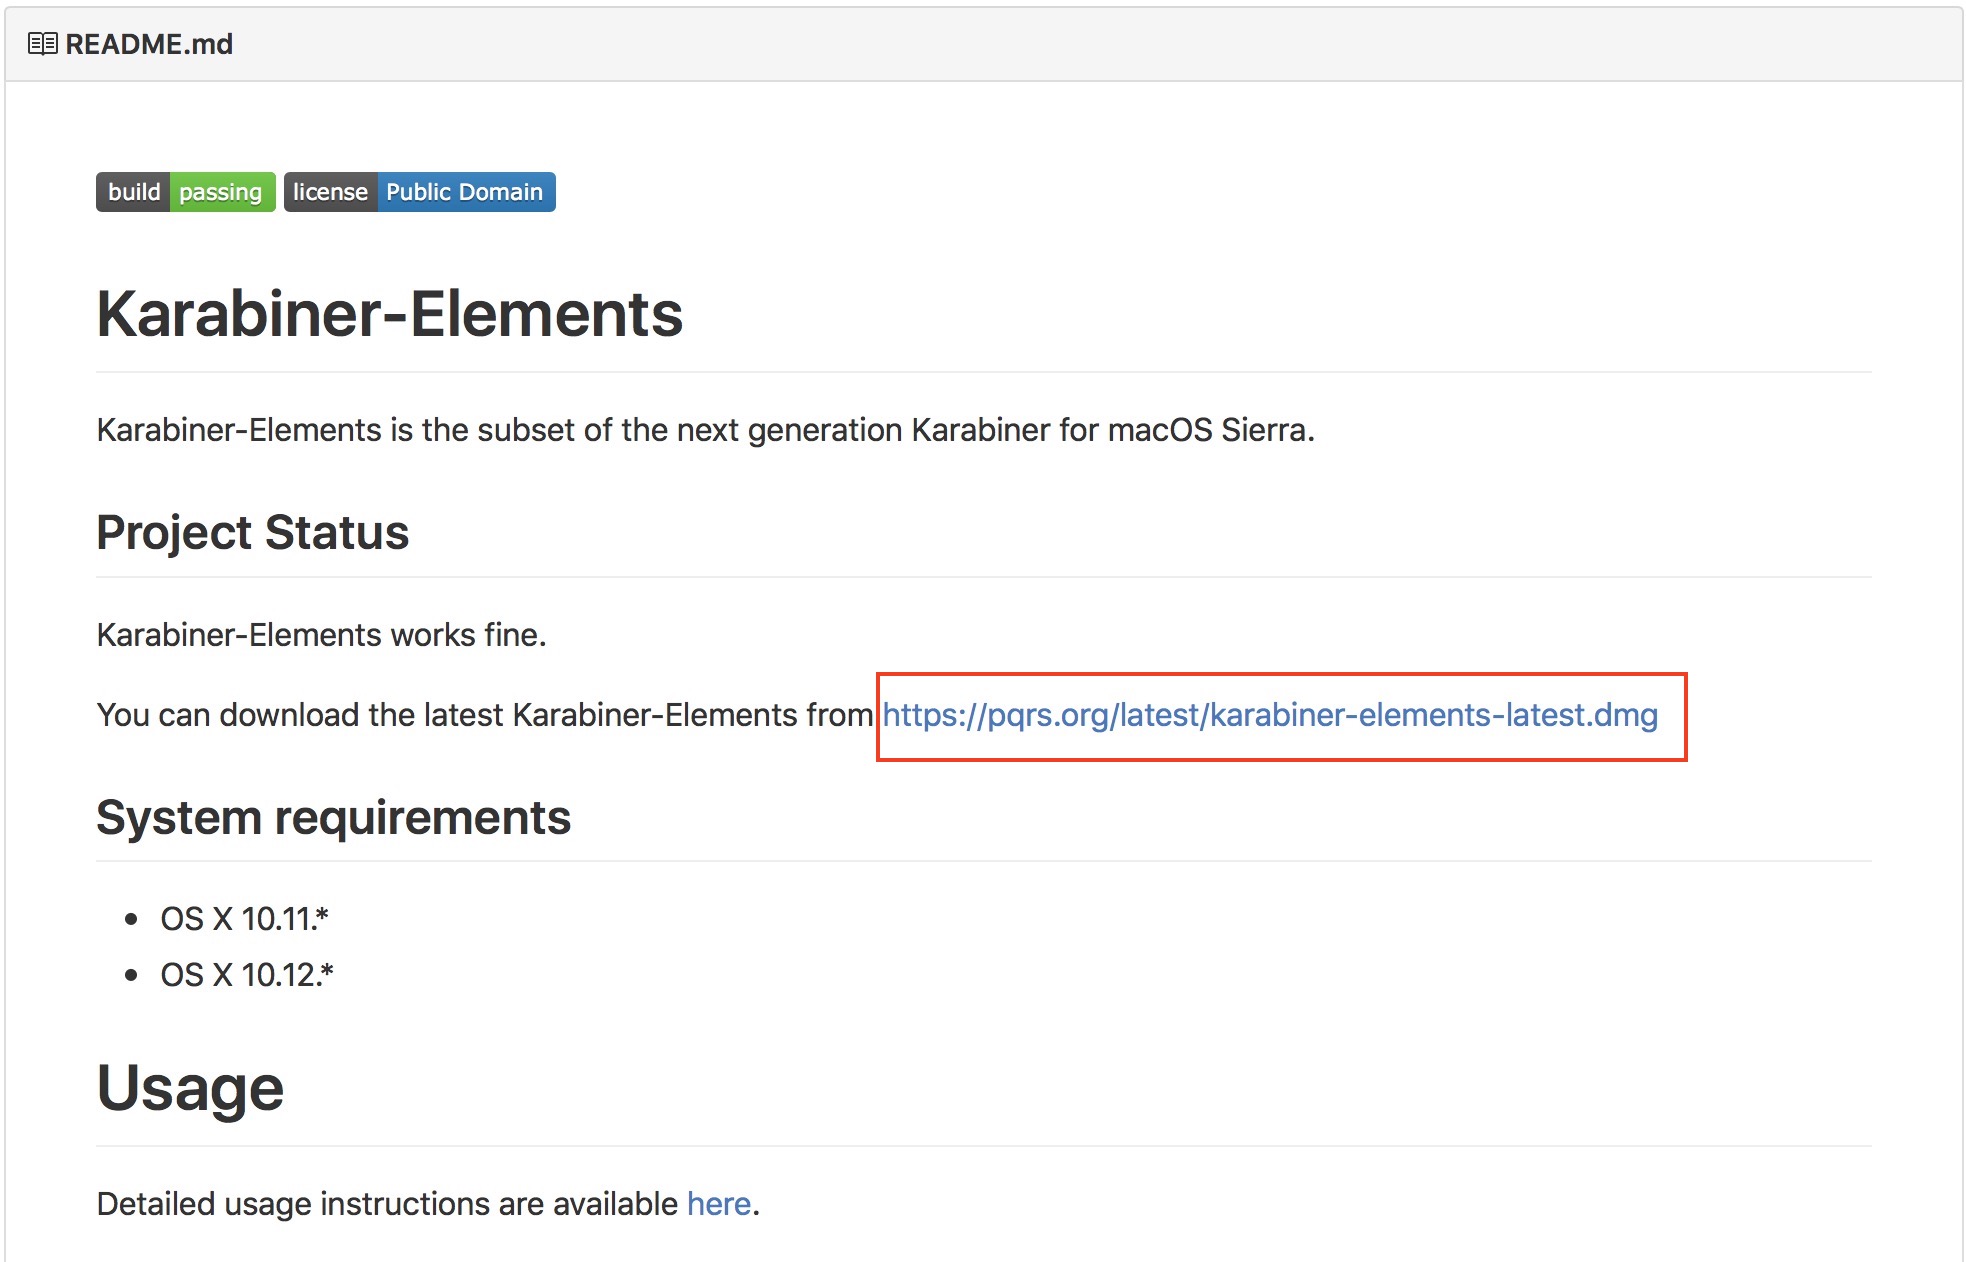
Task: Open the karabiner-elements-latest.dmg download link
Action: point(1270,715)
